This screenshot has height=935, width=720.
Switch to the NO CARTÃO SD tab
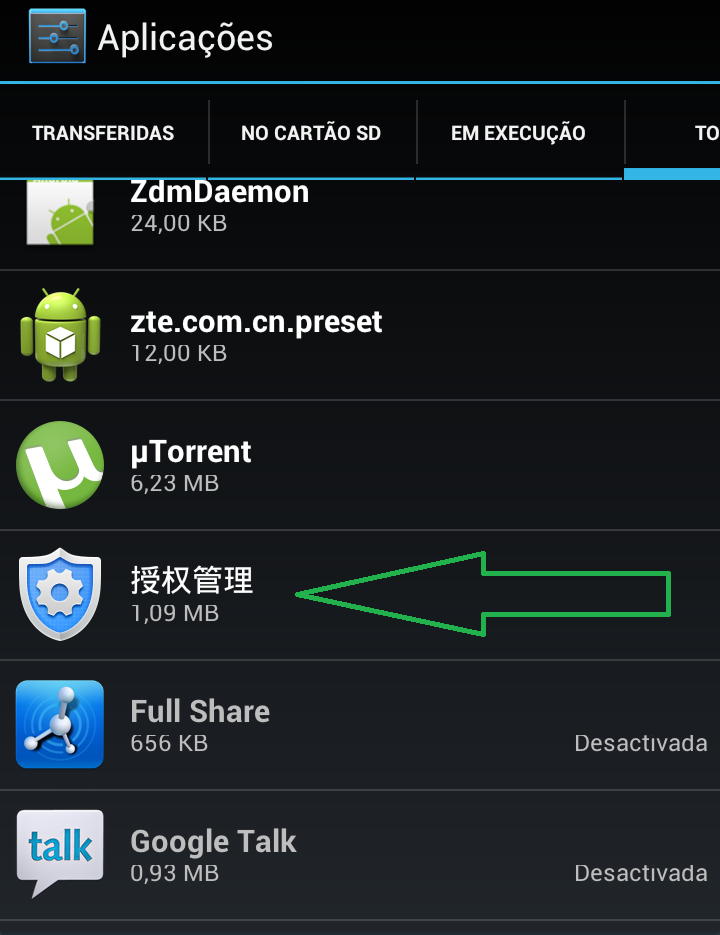tap(311, 132)
